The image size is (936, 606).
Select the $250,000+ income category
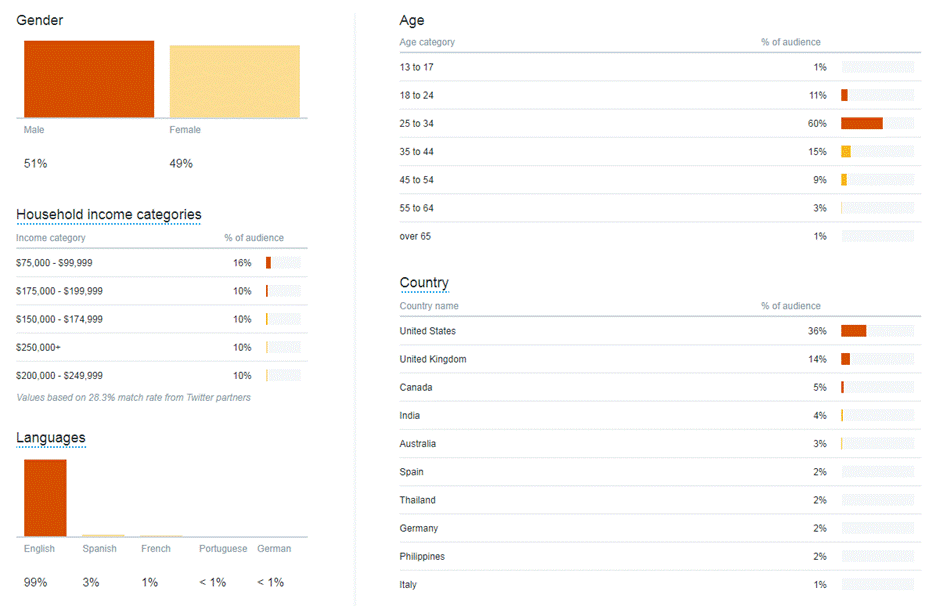coord(39,347)
